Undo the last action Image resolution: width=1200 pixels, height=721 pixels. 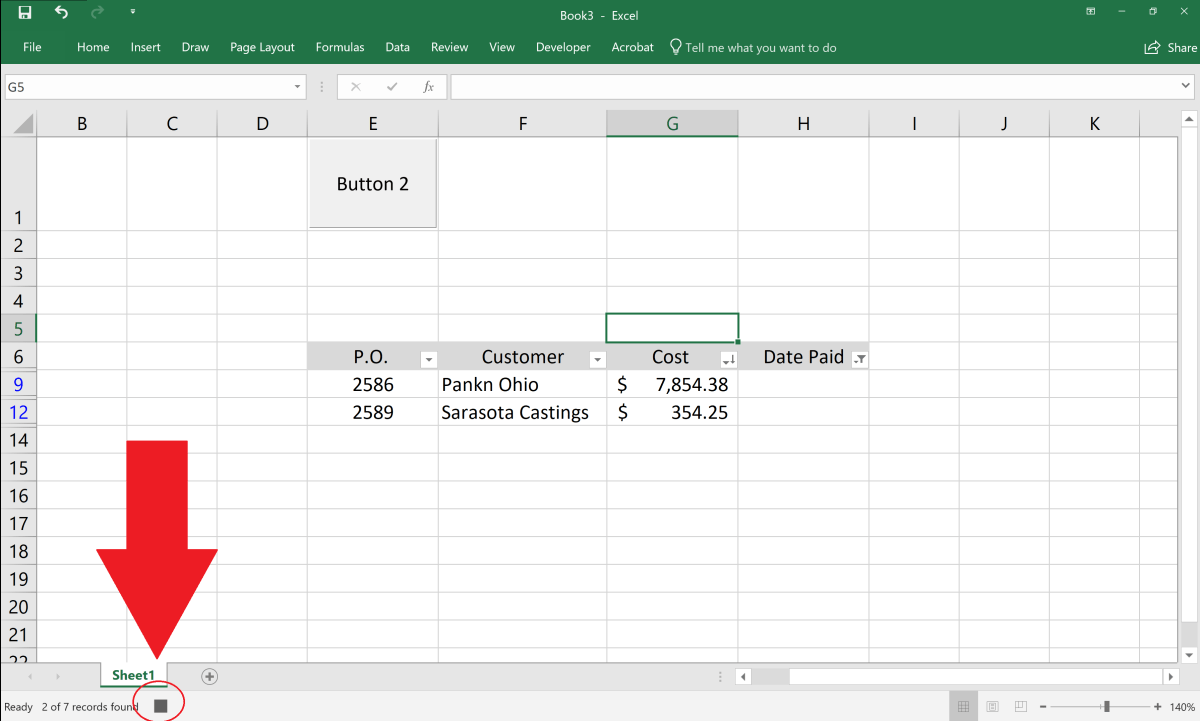(60, 12)
